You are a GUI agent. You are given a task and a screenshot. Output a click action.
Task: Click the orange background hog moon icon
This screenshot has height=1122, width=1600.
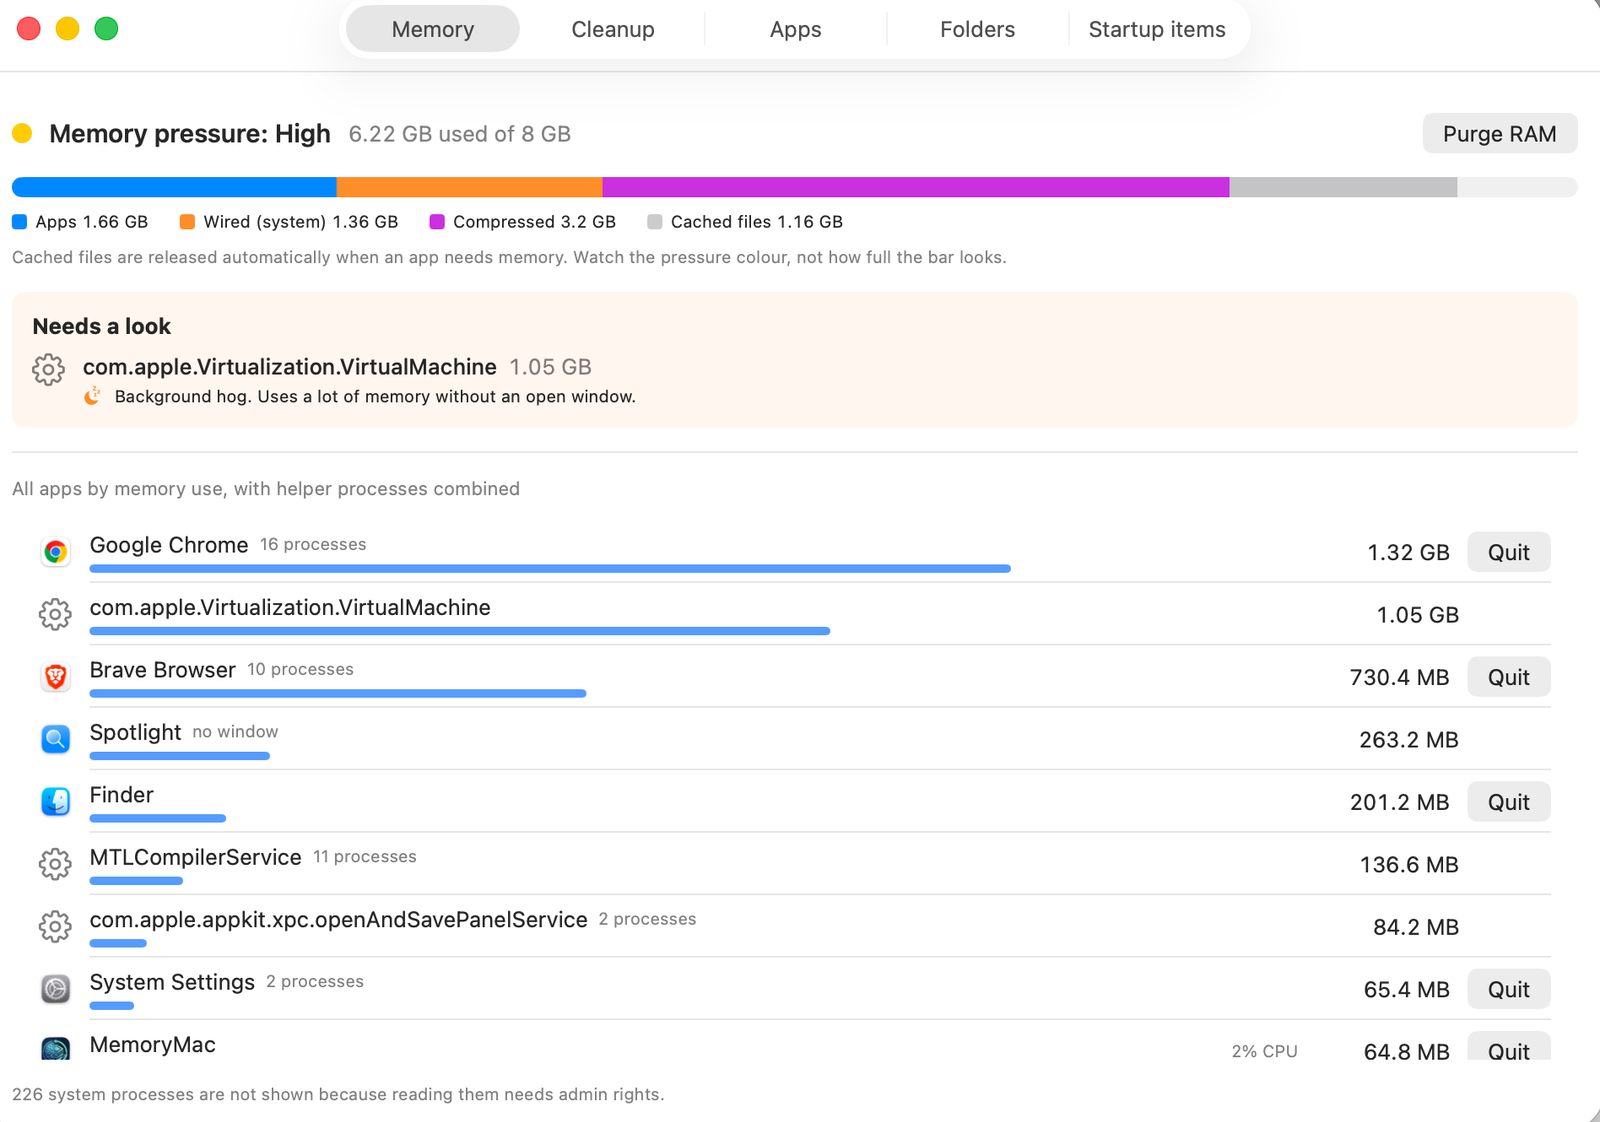92,396
